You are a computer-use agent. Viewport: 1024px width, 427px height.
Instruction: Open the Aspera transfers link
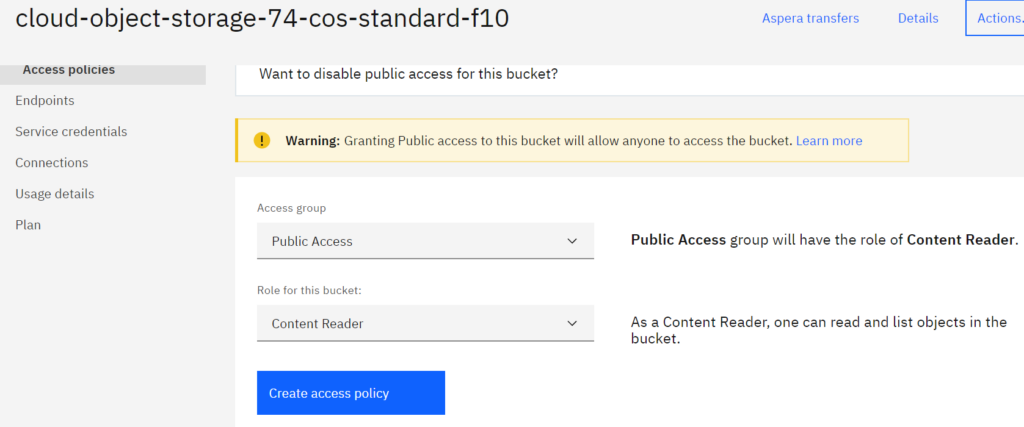(x=810, y=18)
